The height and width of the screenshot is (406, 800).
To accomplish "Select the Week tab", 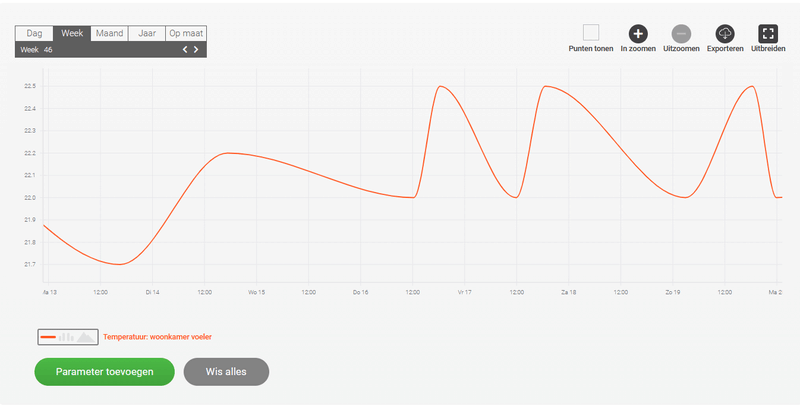I will (x=72, y=33).
